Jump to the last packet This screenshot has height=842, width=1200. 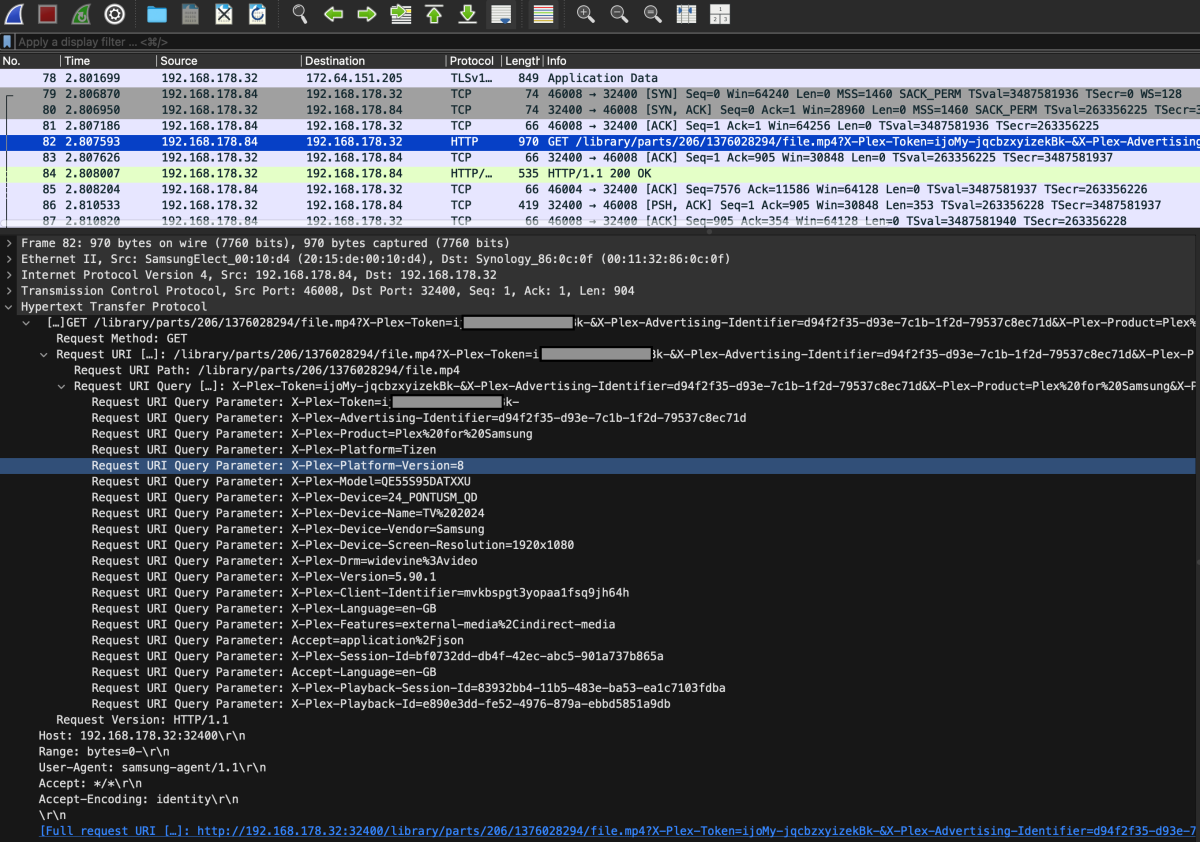point(467,14)
